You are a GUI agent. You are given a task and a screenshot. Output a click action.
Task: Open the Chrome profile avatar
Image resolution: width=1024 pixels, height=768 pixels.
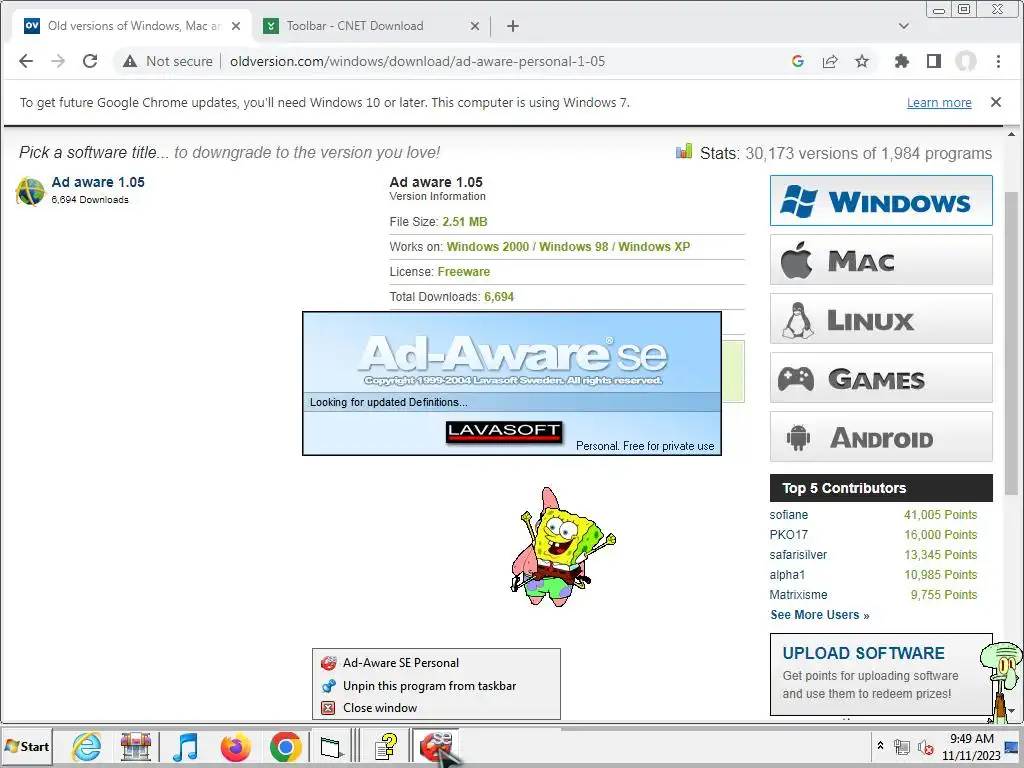click(966, 61)
